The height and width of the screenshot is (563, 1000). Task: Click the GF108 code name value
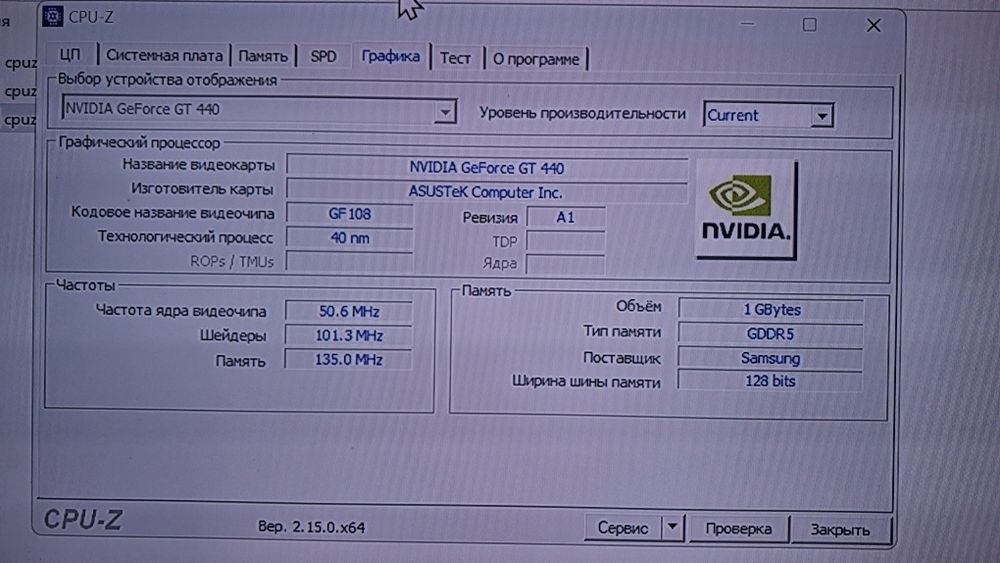coord(349,214)
